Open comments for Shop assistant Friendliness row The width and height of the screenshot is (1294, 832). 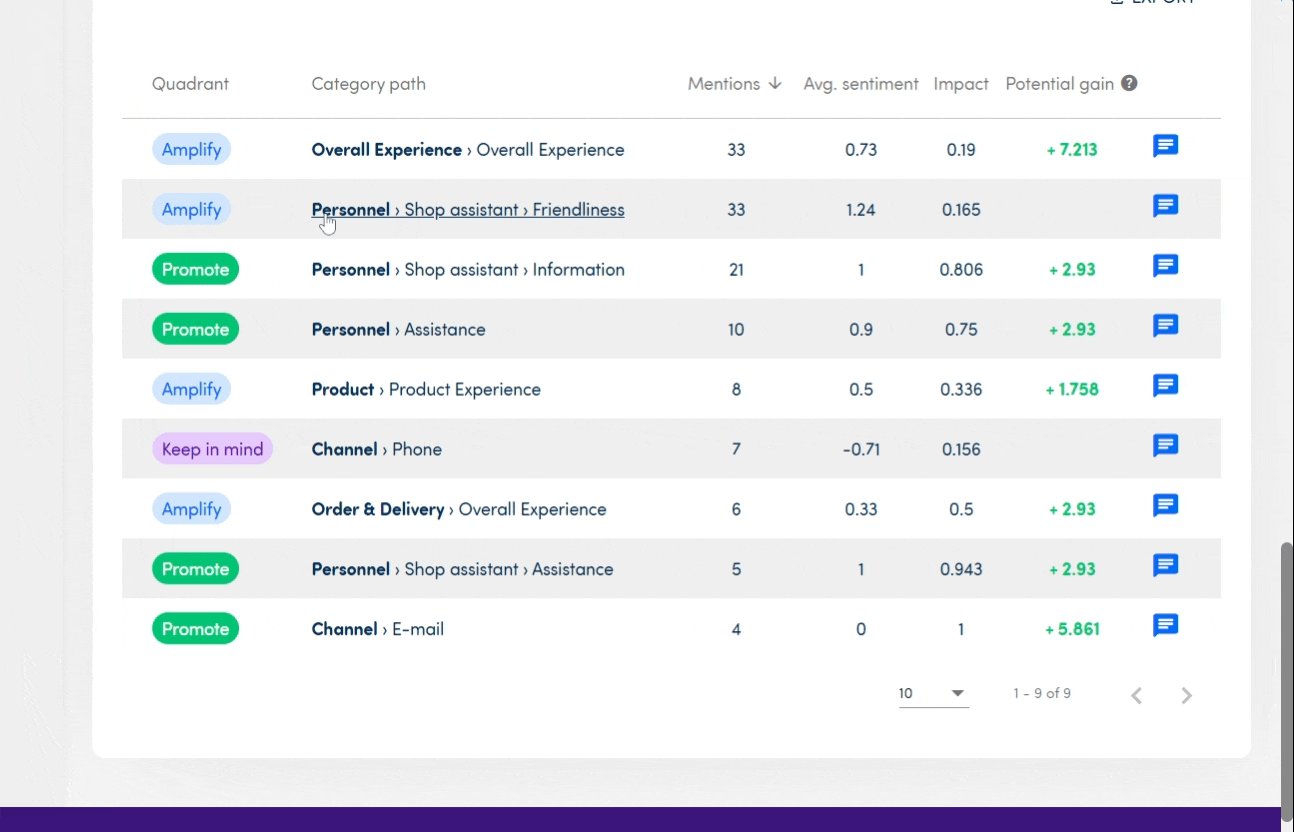point(1165,207)
